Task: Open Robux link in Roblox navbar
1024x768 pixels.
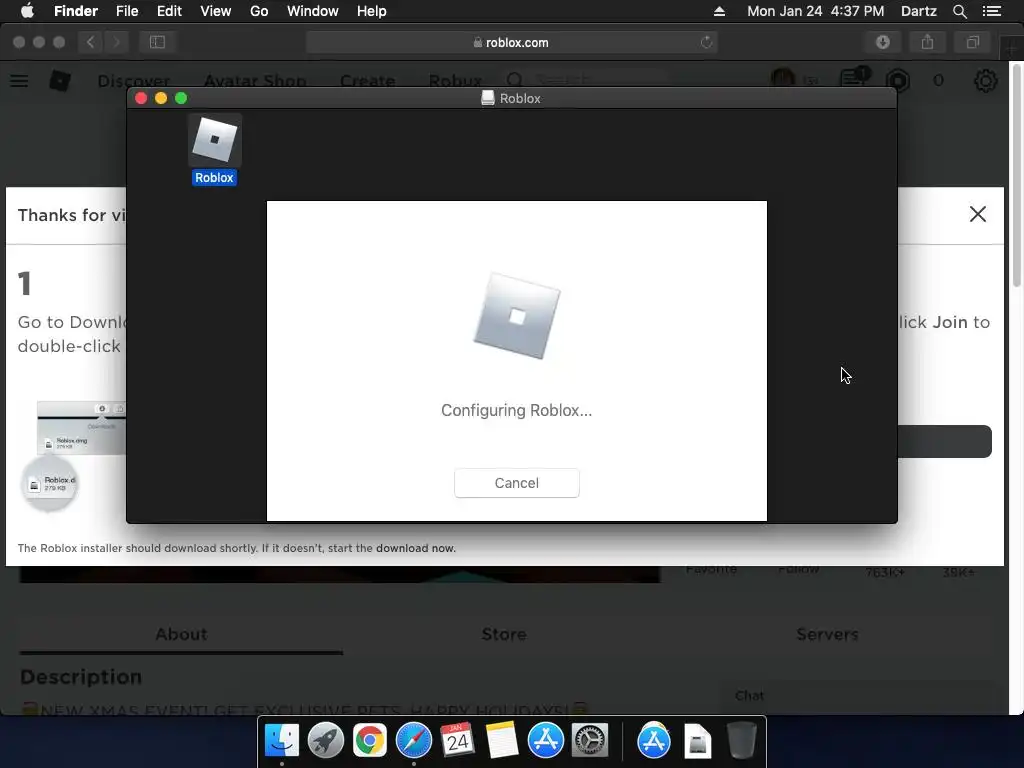Action: coord(455,81)
